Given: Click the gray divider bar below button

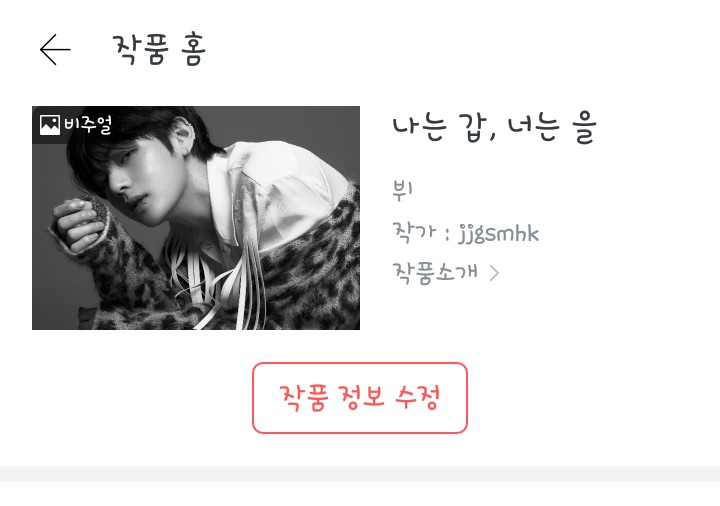Looking at the screenshot, I should click(360, 474).
